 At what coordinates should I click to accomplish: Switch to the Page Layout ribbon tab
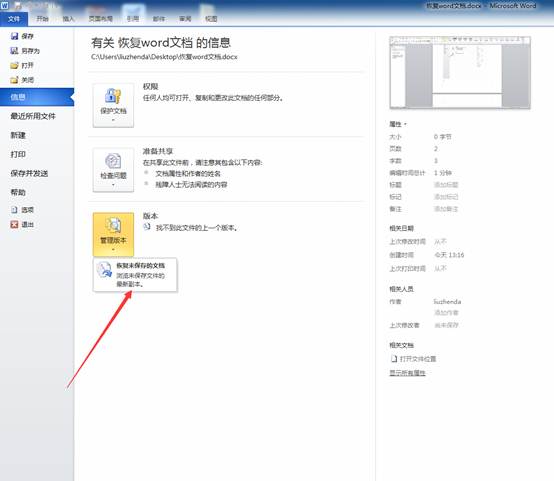tap(101, 19)
